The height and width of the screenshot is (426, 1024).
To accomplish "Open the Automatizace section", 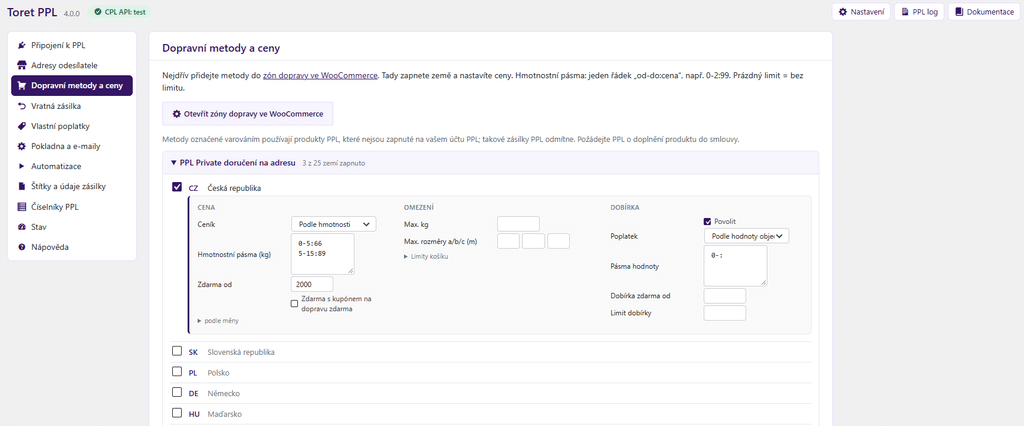I will click(x=72, y=167).
